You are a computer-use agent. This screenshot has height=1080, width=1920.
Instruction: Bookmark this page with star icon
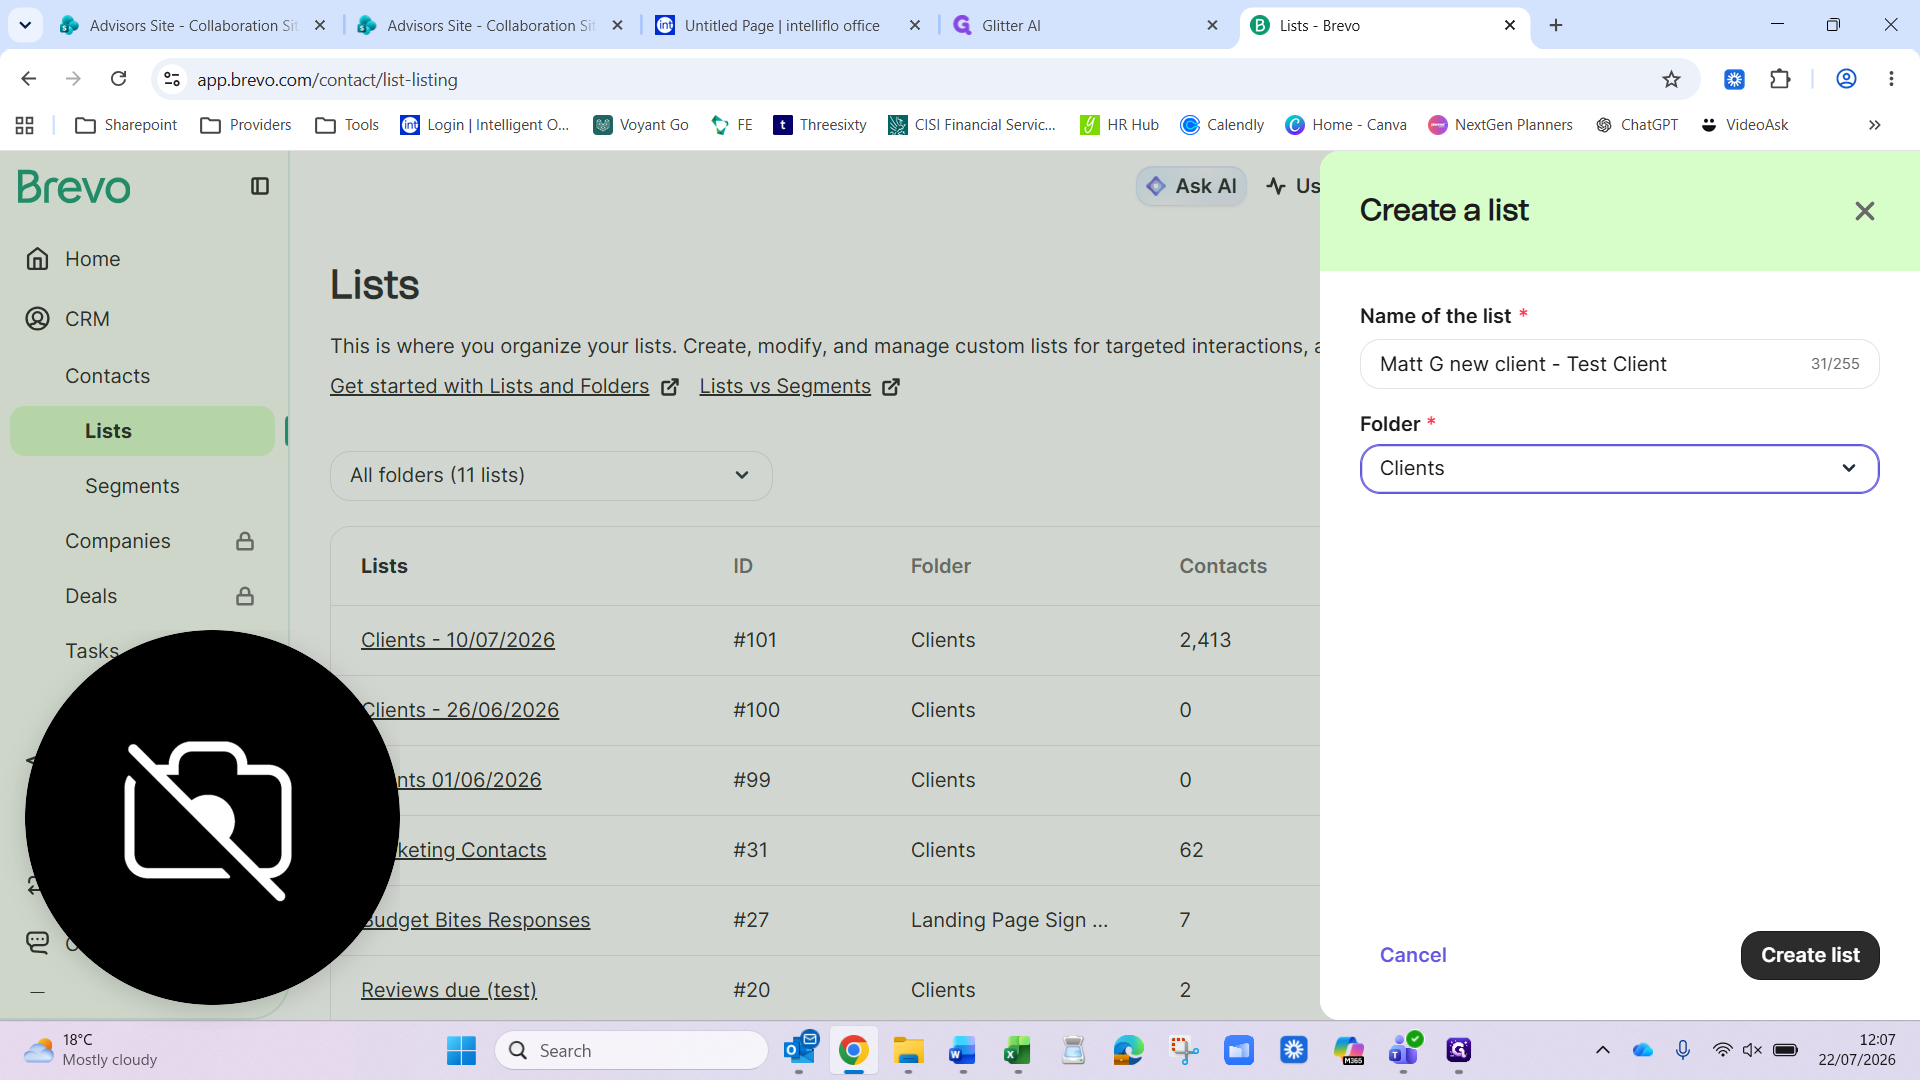1671,79
